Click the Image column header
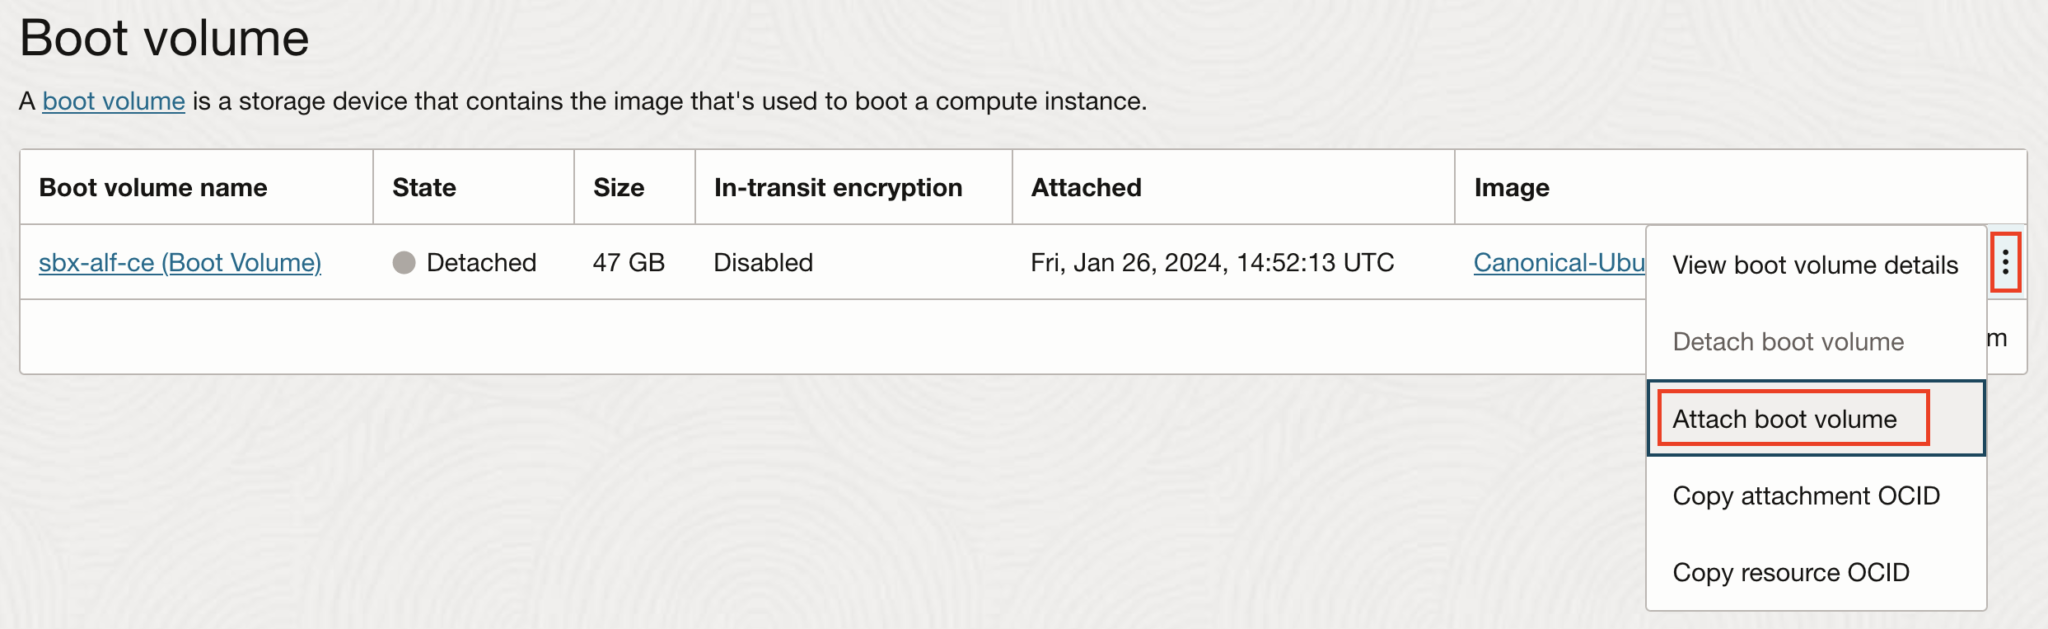Viewport: 2048px width, 629px height. (x=1511, y=188)
